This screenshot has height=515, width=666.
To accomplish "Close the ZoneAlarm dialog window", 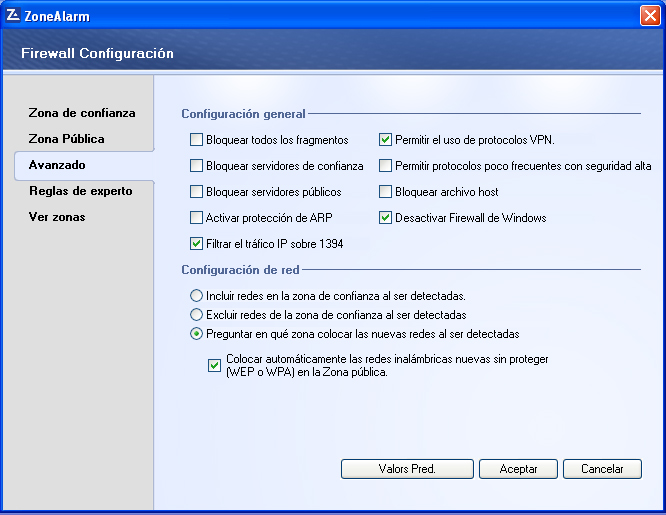I will (x=650, y=16).
